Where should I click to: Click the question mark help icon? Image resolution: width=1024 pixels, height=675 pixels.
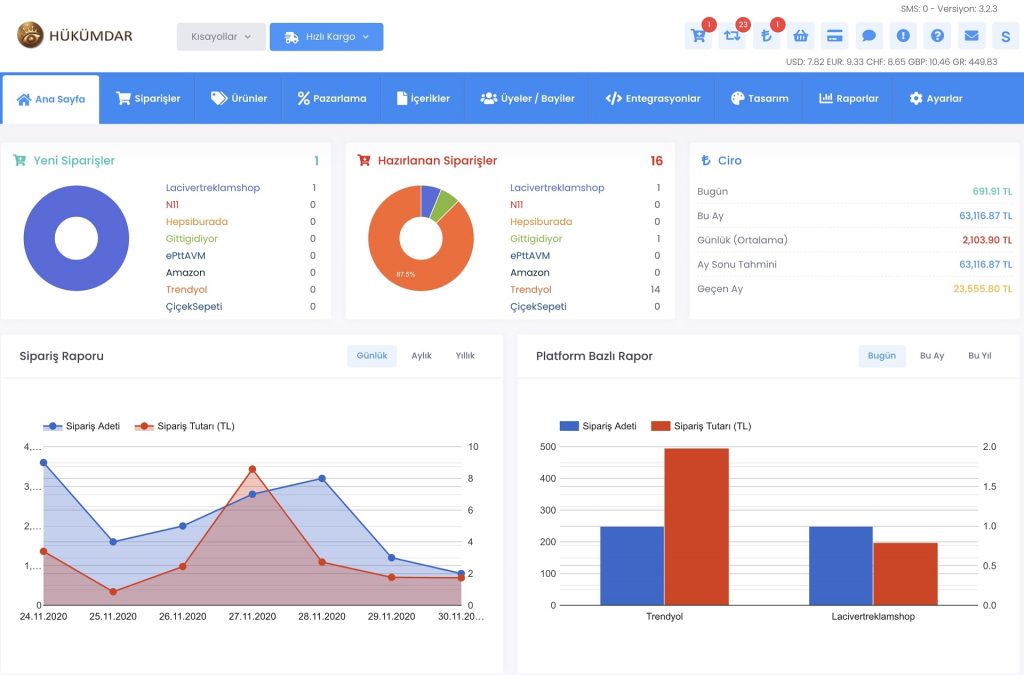pyautogui.click(x=937, y=37)
